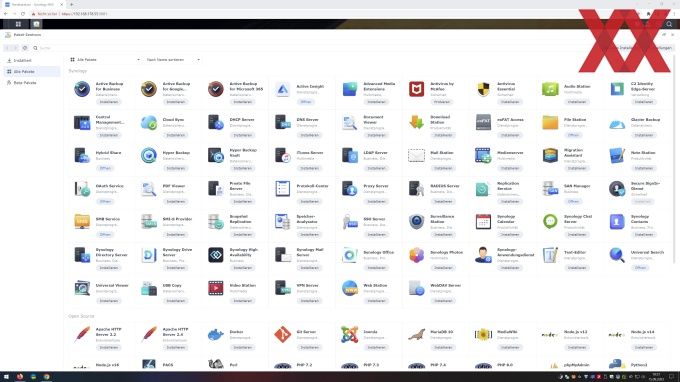Select the Mail Station envelope icon

[416, 155]
